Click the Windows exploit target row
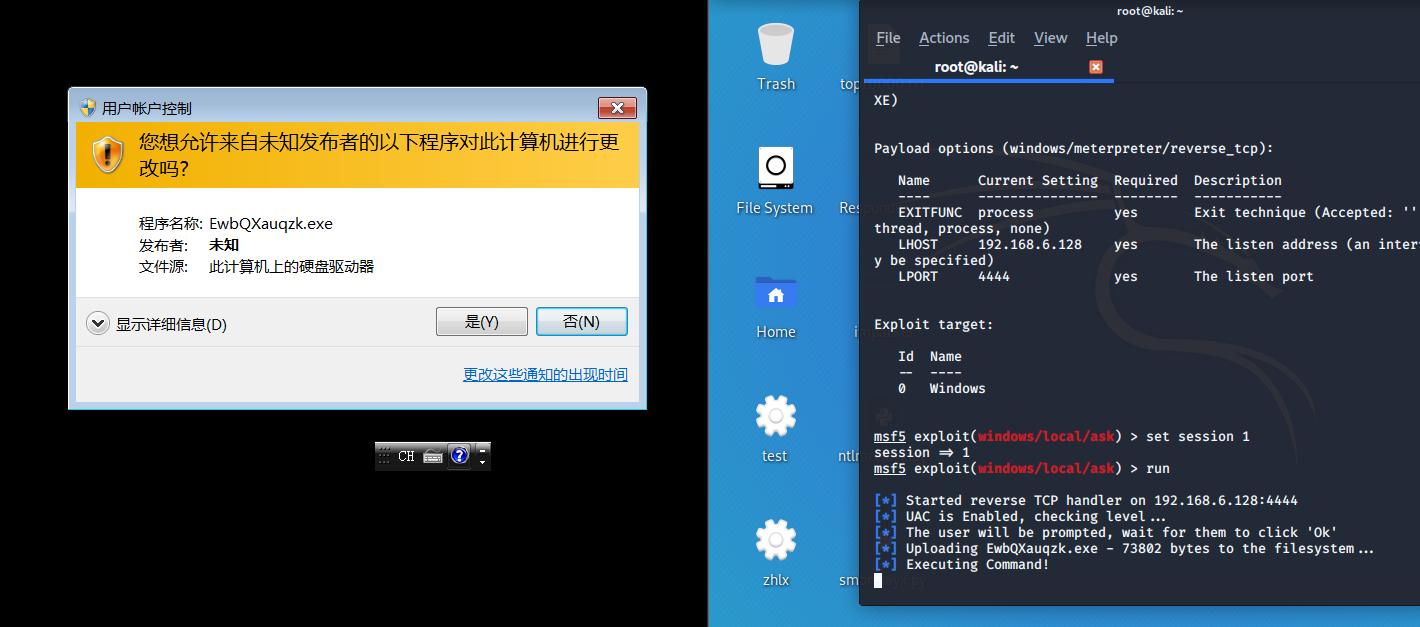Viewport: 1420px width, 627px height. (942, 388)
